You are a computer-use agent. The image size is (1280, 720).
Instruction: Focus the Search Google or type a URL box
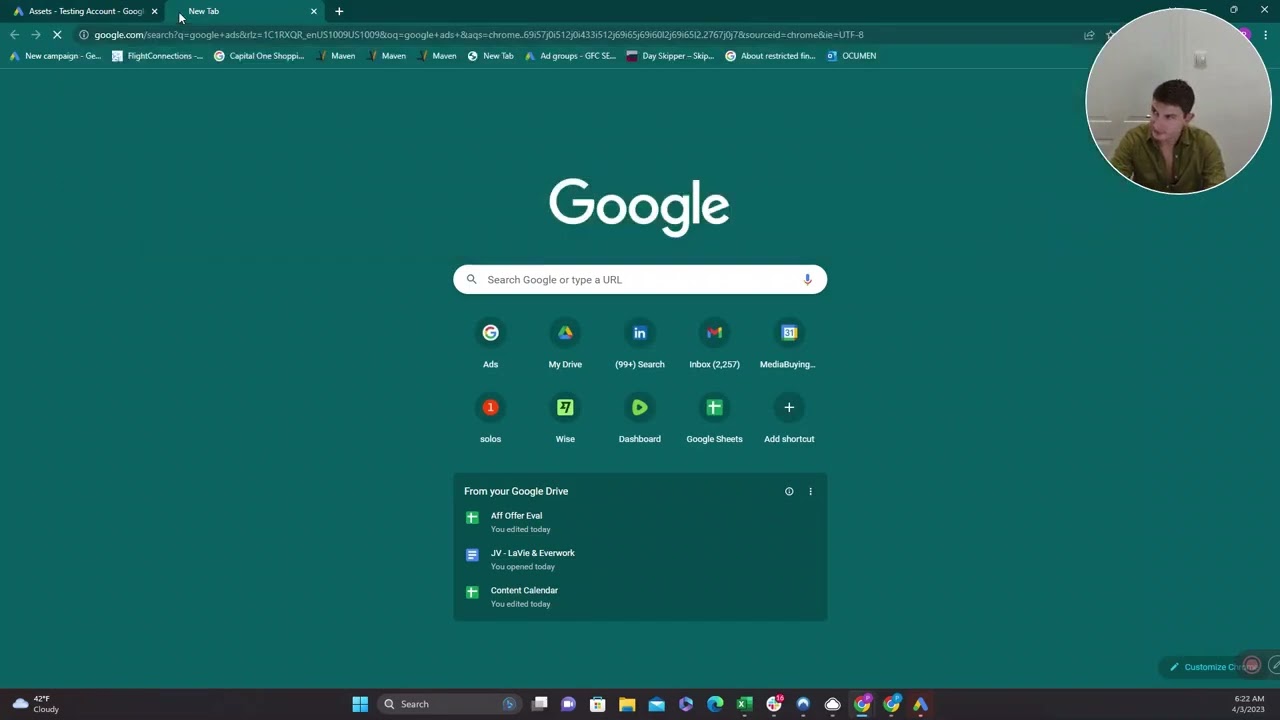pos(640,280)
